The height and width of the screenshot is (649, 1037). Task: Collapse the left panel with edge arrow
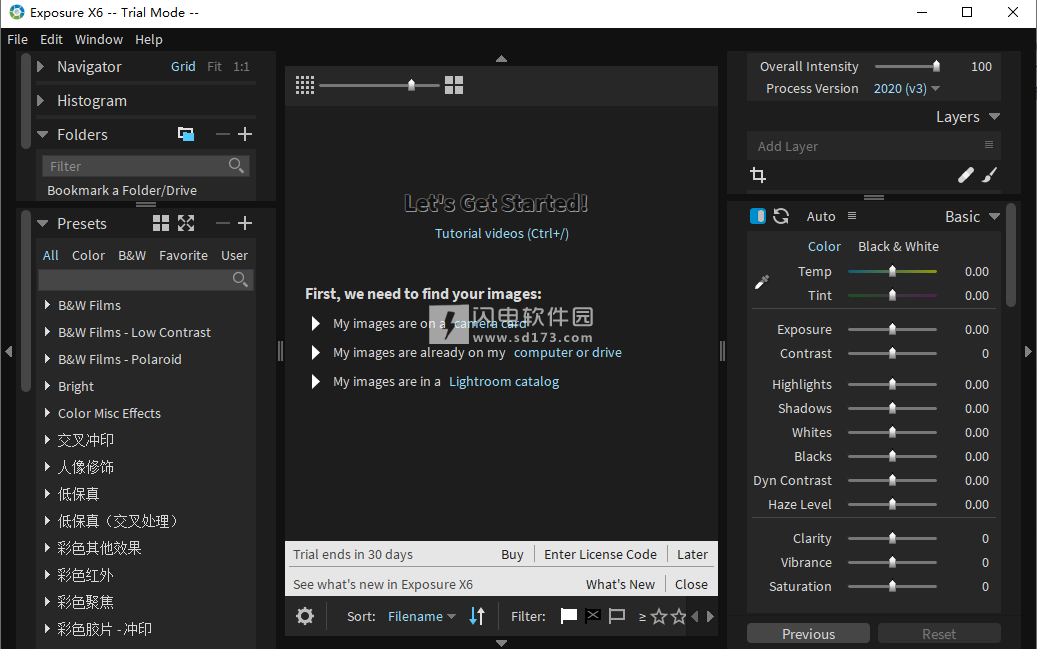tap(9, 351)
